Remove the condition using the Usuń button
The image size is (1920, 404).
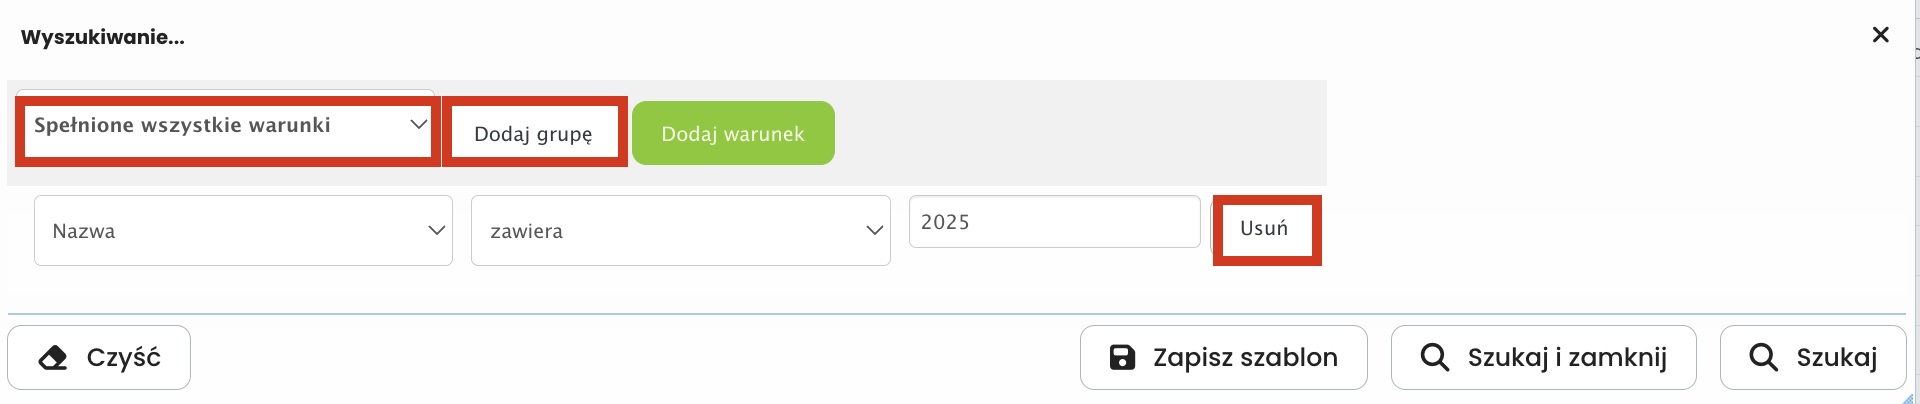point(1264,229)
